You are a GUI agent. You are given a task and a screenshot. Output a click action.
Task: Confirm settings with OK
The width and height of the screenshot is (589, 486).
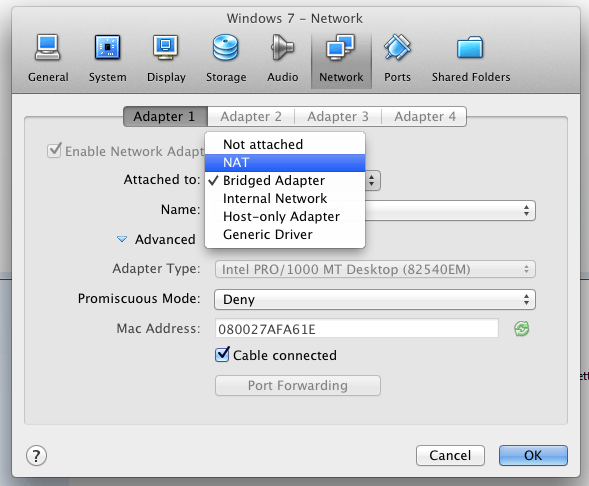tap(533, 456)
